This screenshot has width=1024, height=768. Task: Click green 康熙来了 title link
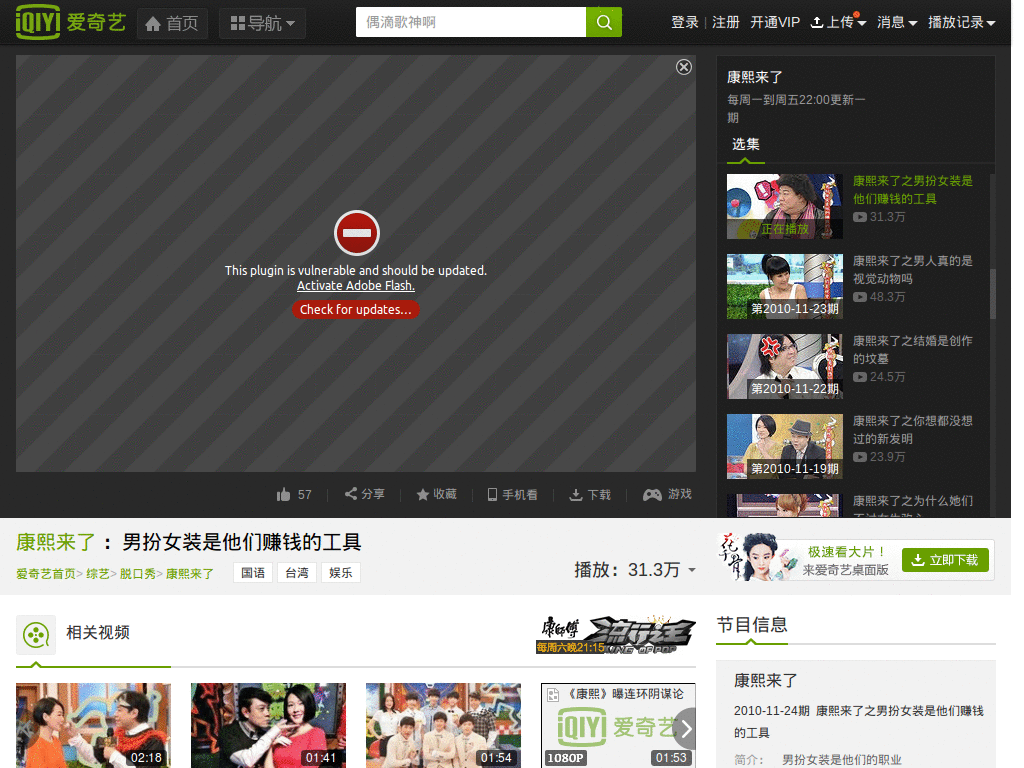pyautogui.click(x=56, y=542)
